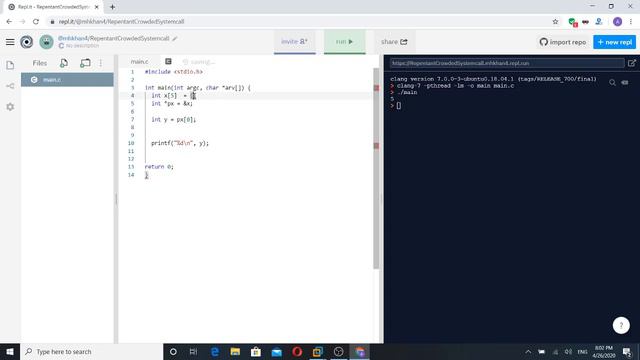
Task: Open files panel more options menu
Action: click(x=100, y=63)
